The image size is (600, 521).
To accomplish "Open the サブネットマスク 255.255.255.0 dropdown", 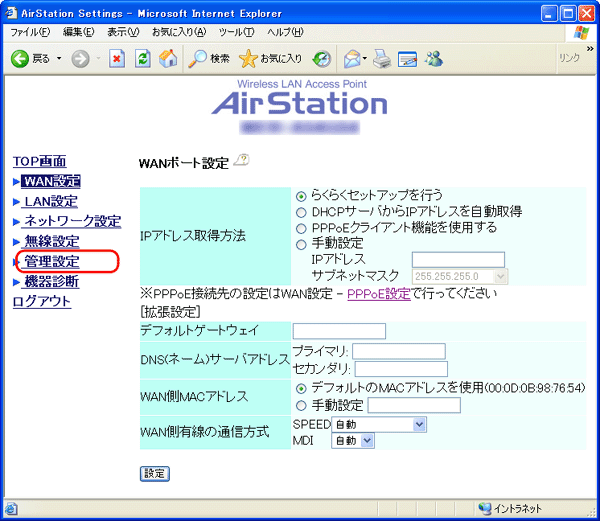I will pos(460,276).
